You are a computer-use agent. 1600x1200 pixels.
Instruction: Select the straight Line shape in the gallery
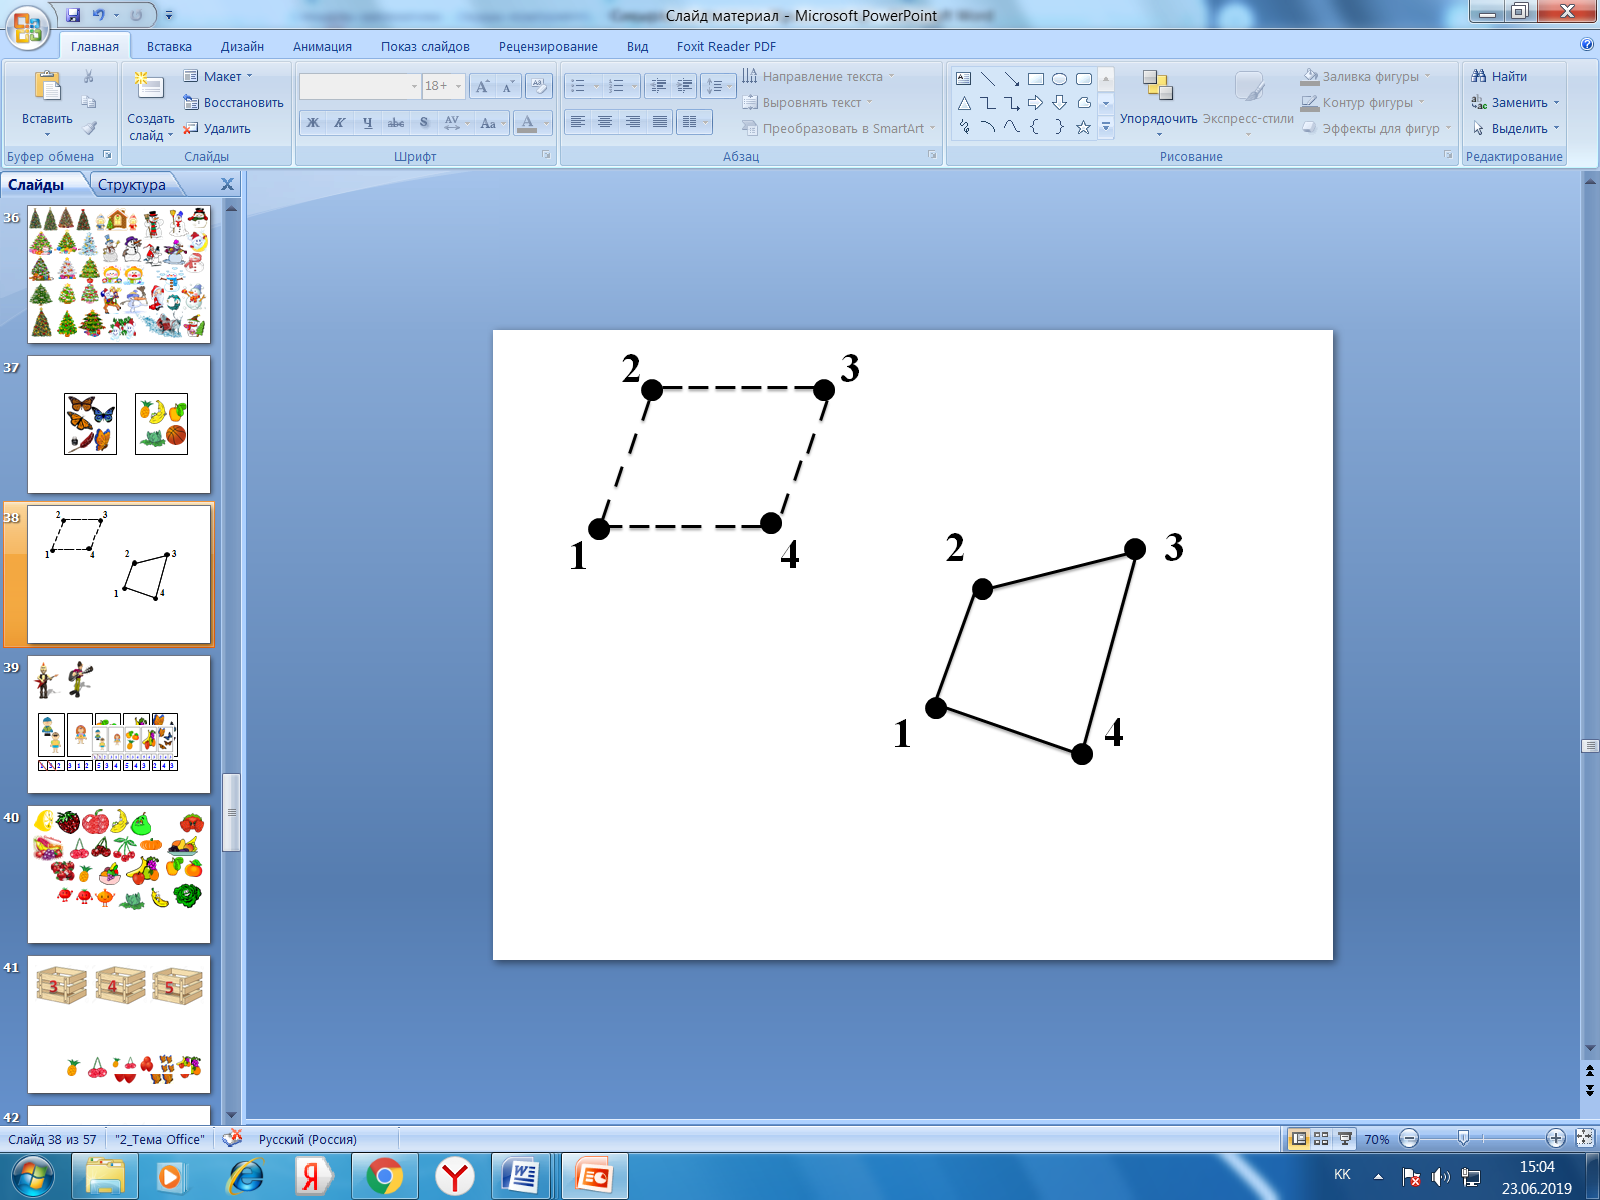click(988, 78)
